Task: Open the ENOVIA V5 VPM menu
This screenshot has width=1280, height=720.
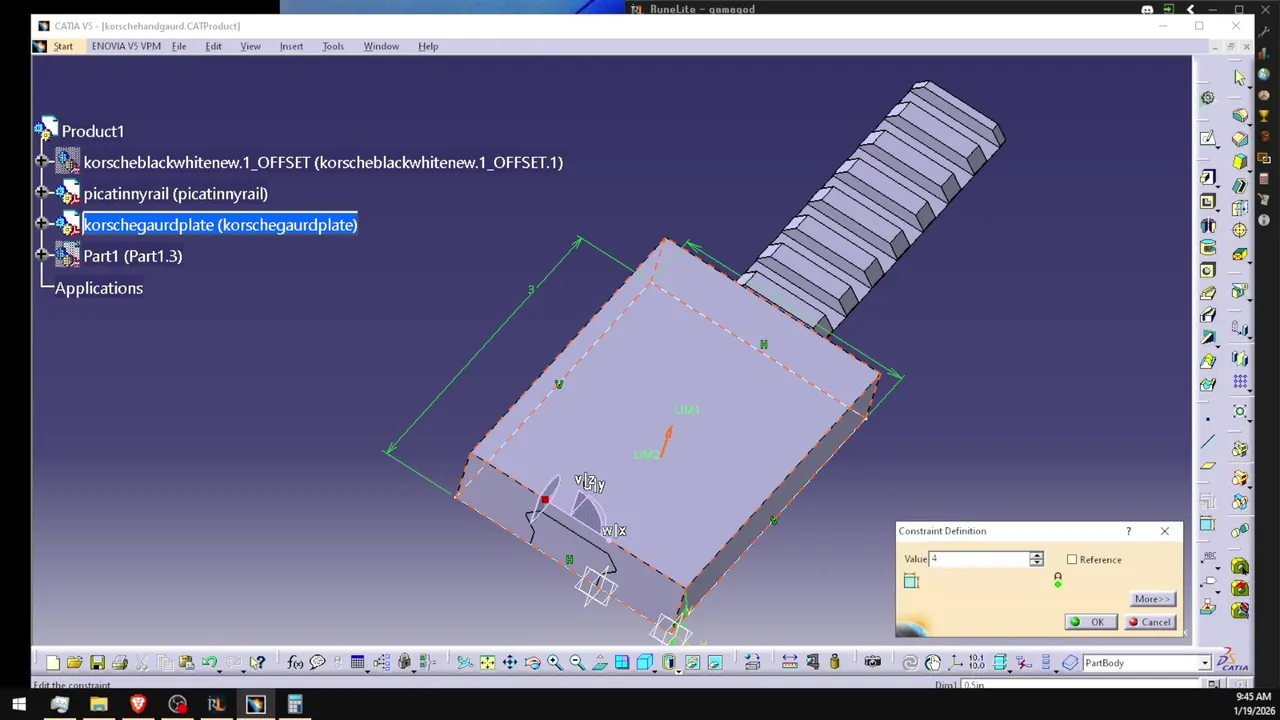Action: (126, 46)
